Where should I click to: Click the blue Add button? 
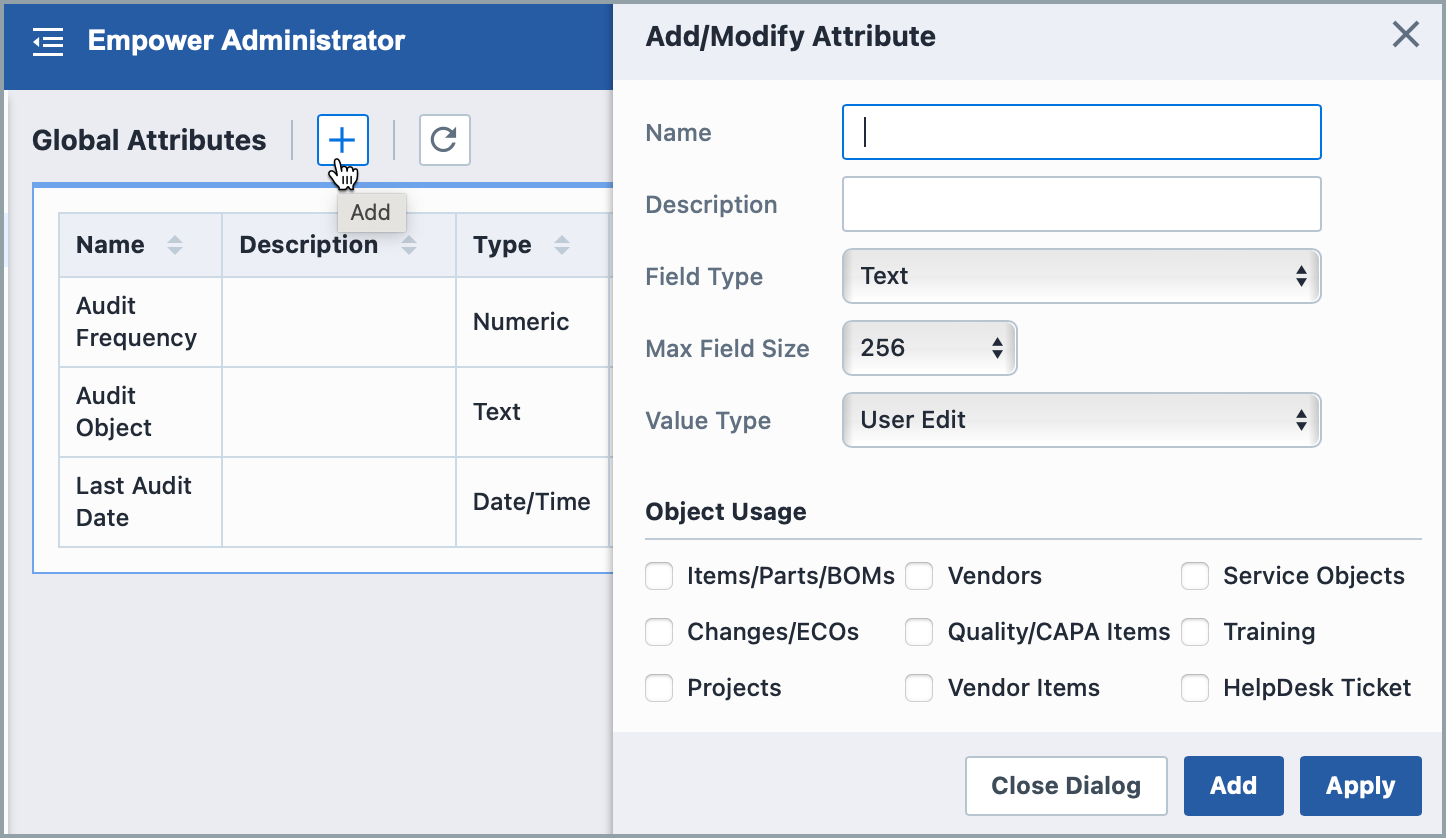point(1233,786)
